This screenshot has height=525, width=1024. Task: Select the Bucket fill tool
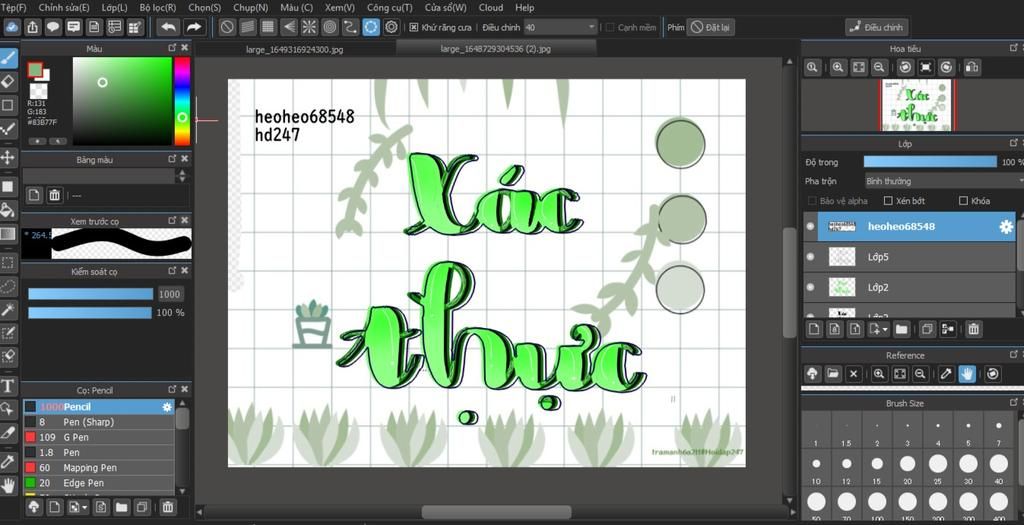8,210
